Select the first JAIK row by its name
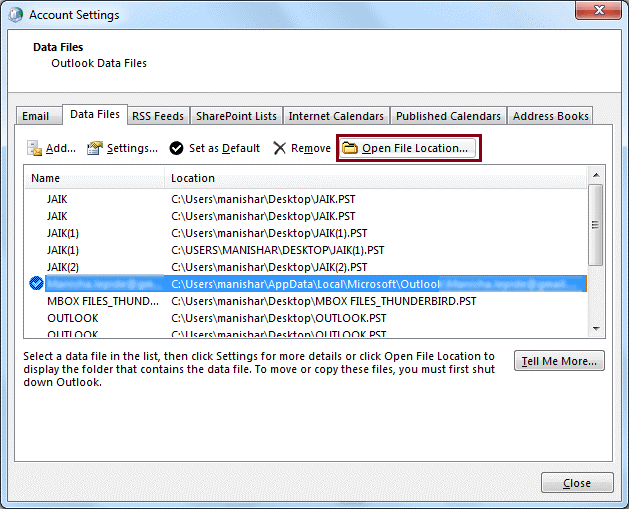Screen dimensions: 629x509 pos(57,199)
